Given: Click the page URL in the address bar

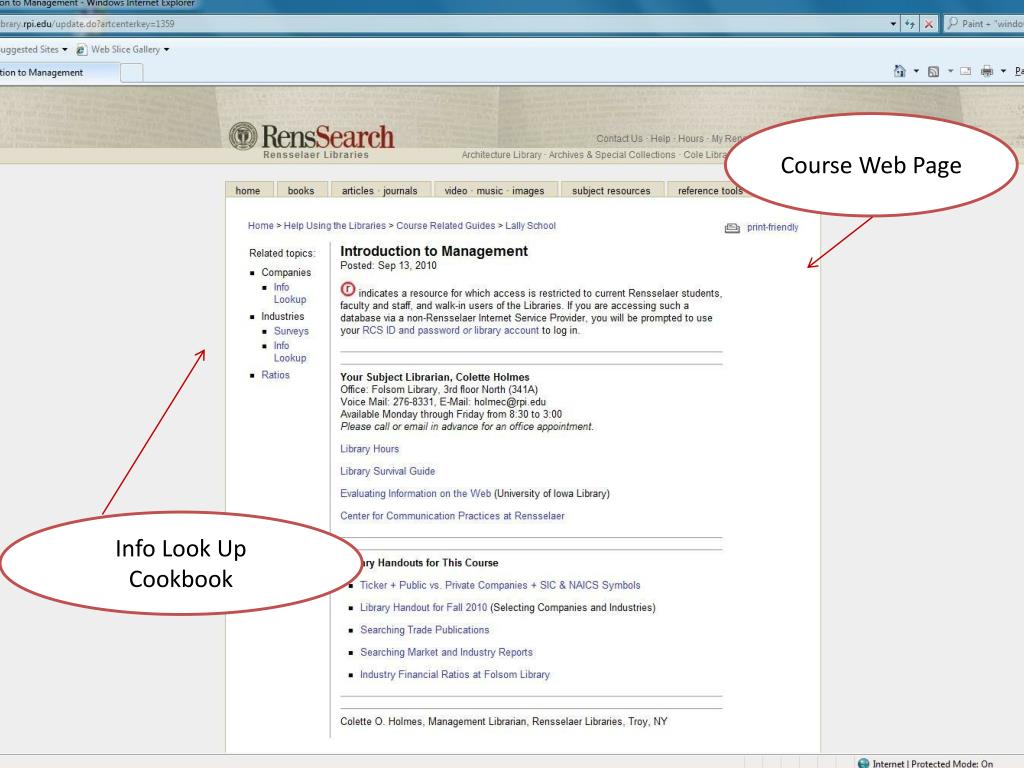Looking at the screenshot, I should [88, 24].
